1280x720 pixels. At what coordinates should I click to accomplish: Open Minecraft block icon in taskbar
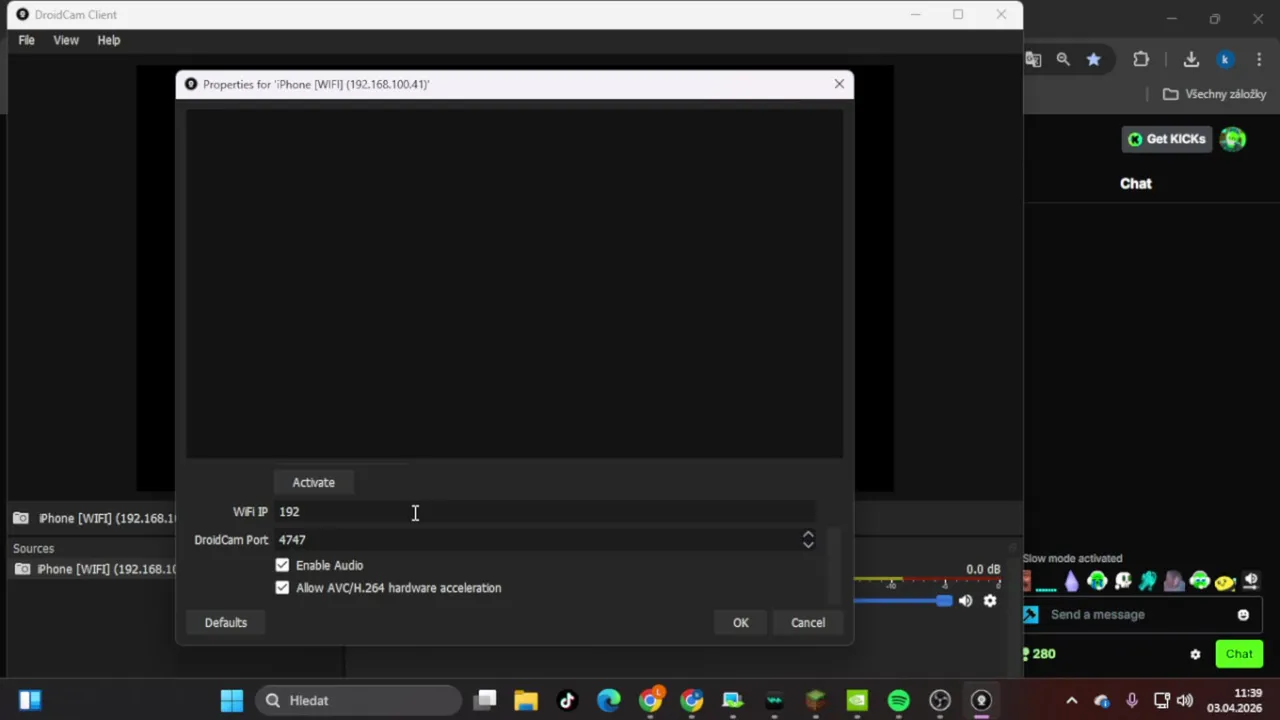pyautogui.click(x=816, y=700)
